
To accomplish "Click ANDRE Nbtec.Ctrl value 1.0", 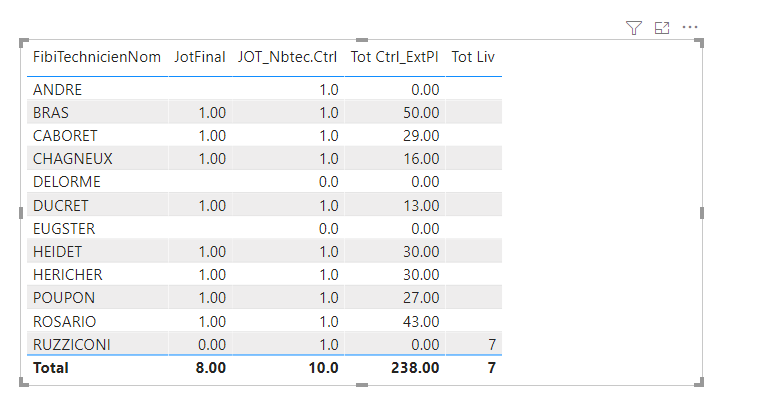I will 329,89.
